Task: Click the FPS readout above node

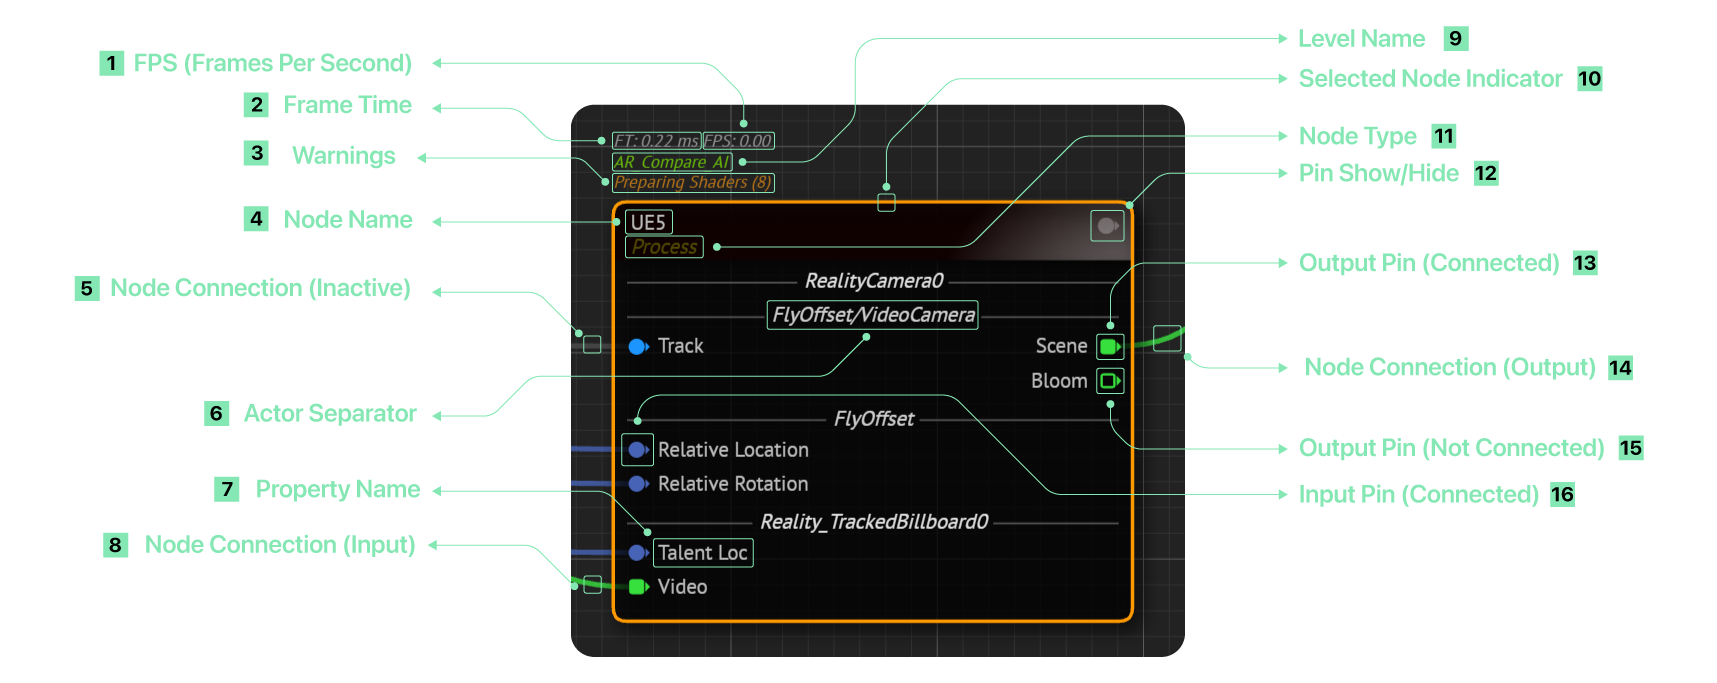Action: (738, 141)
